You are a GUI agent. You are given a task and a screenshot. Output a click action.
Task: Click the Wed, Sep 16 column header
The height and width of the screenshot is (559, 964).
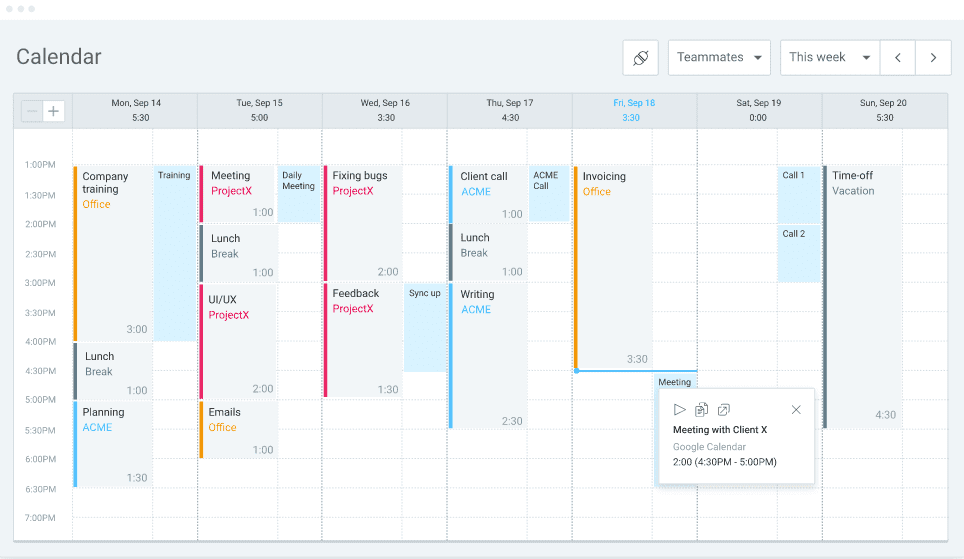[385, 111]
